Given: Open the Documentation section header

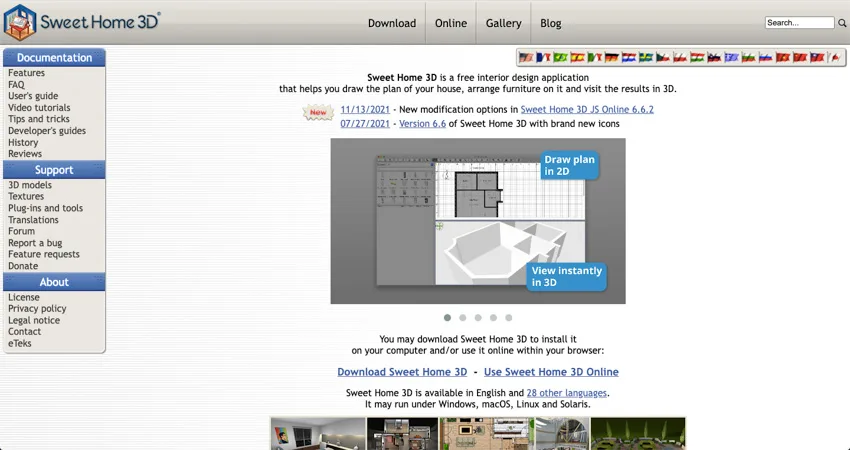Looking at the screenshot, I should (x=54, y=57).
